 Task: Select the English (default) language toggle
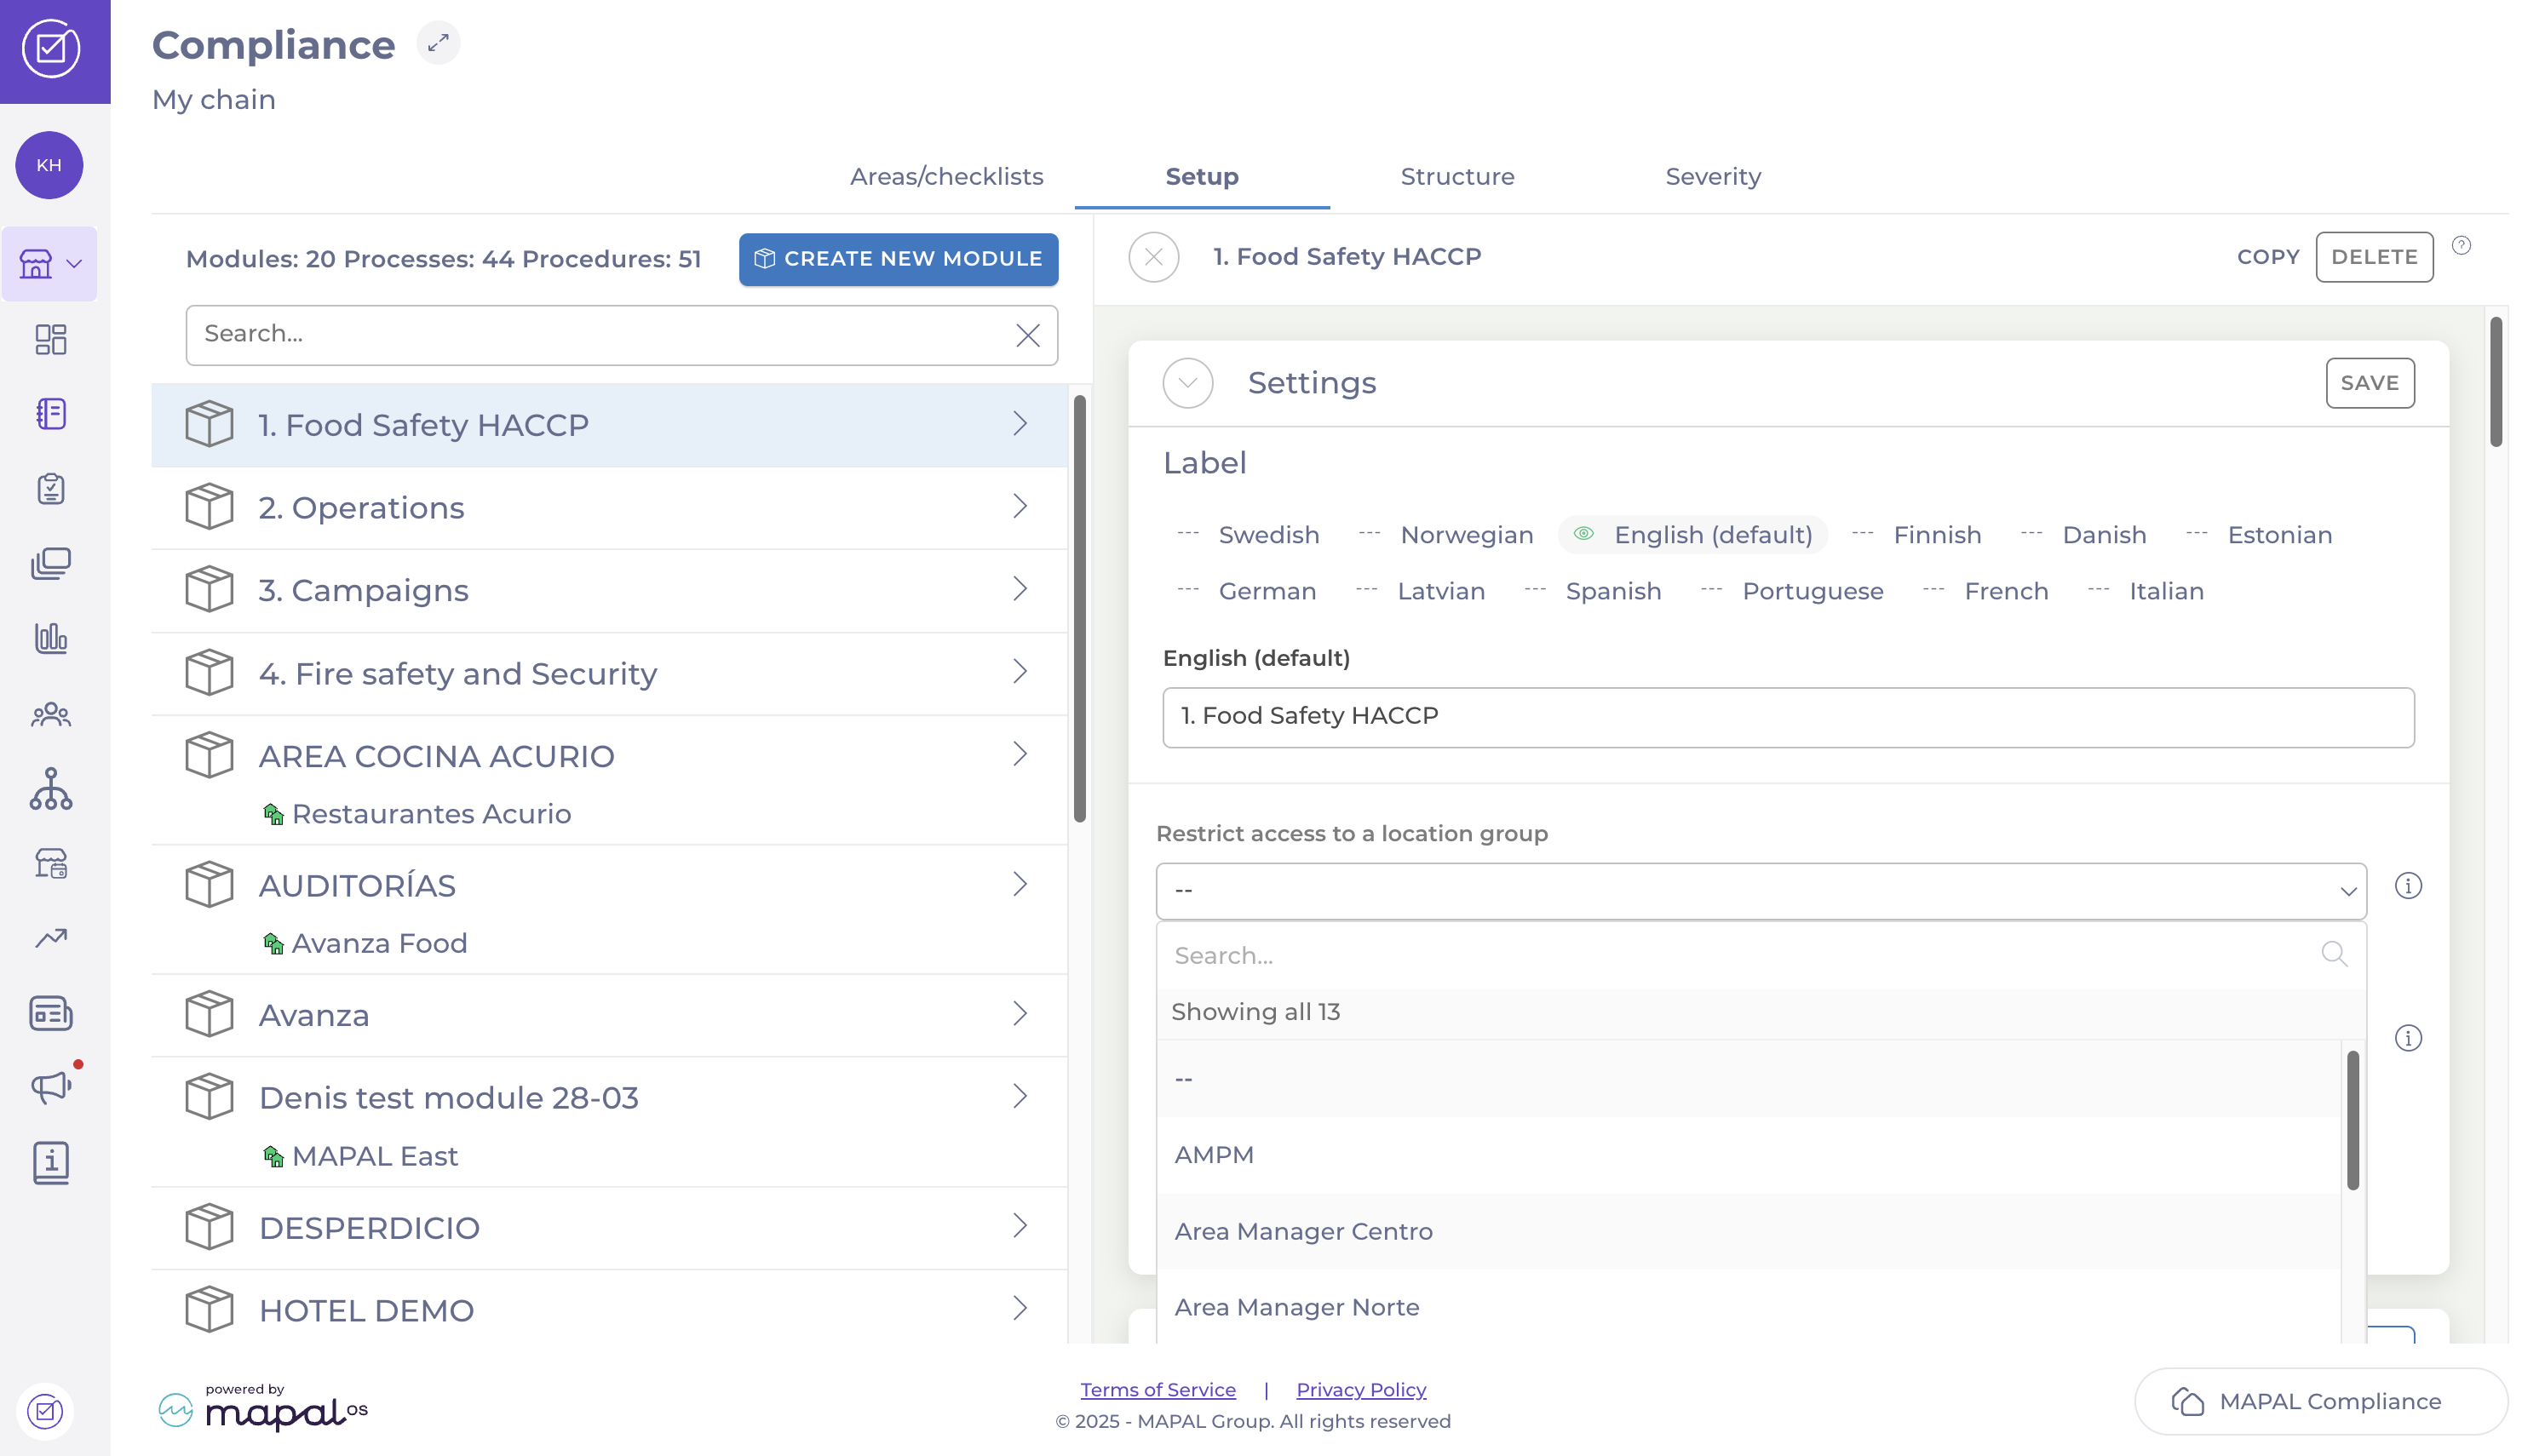(1692, 535)
